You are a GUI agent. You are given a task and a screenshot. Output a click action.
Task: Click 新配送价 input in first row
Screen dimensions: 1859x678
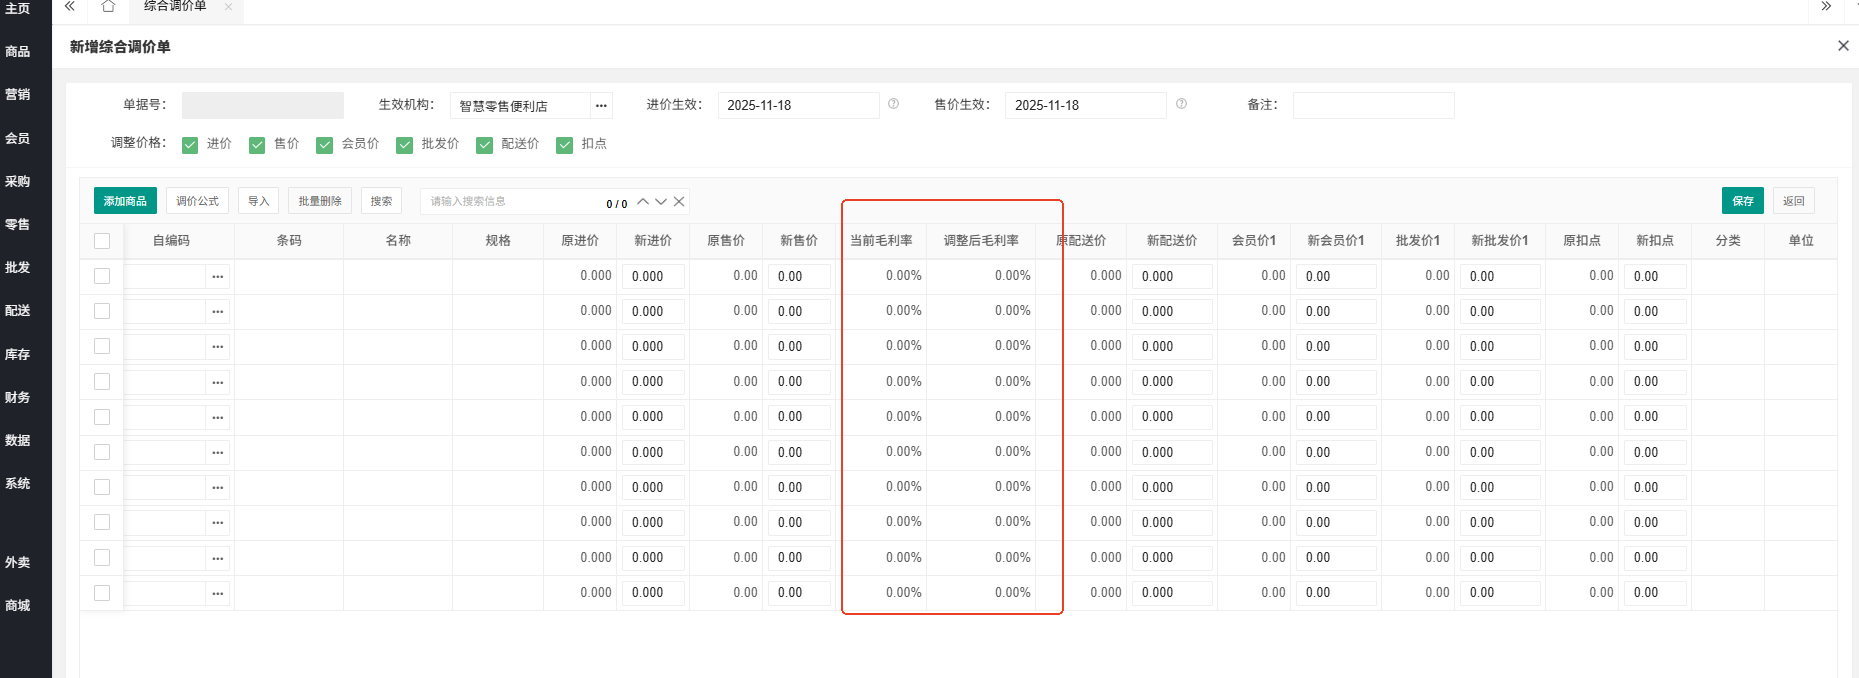point(1172,276)
